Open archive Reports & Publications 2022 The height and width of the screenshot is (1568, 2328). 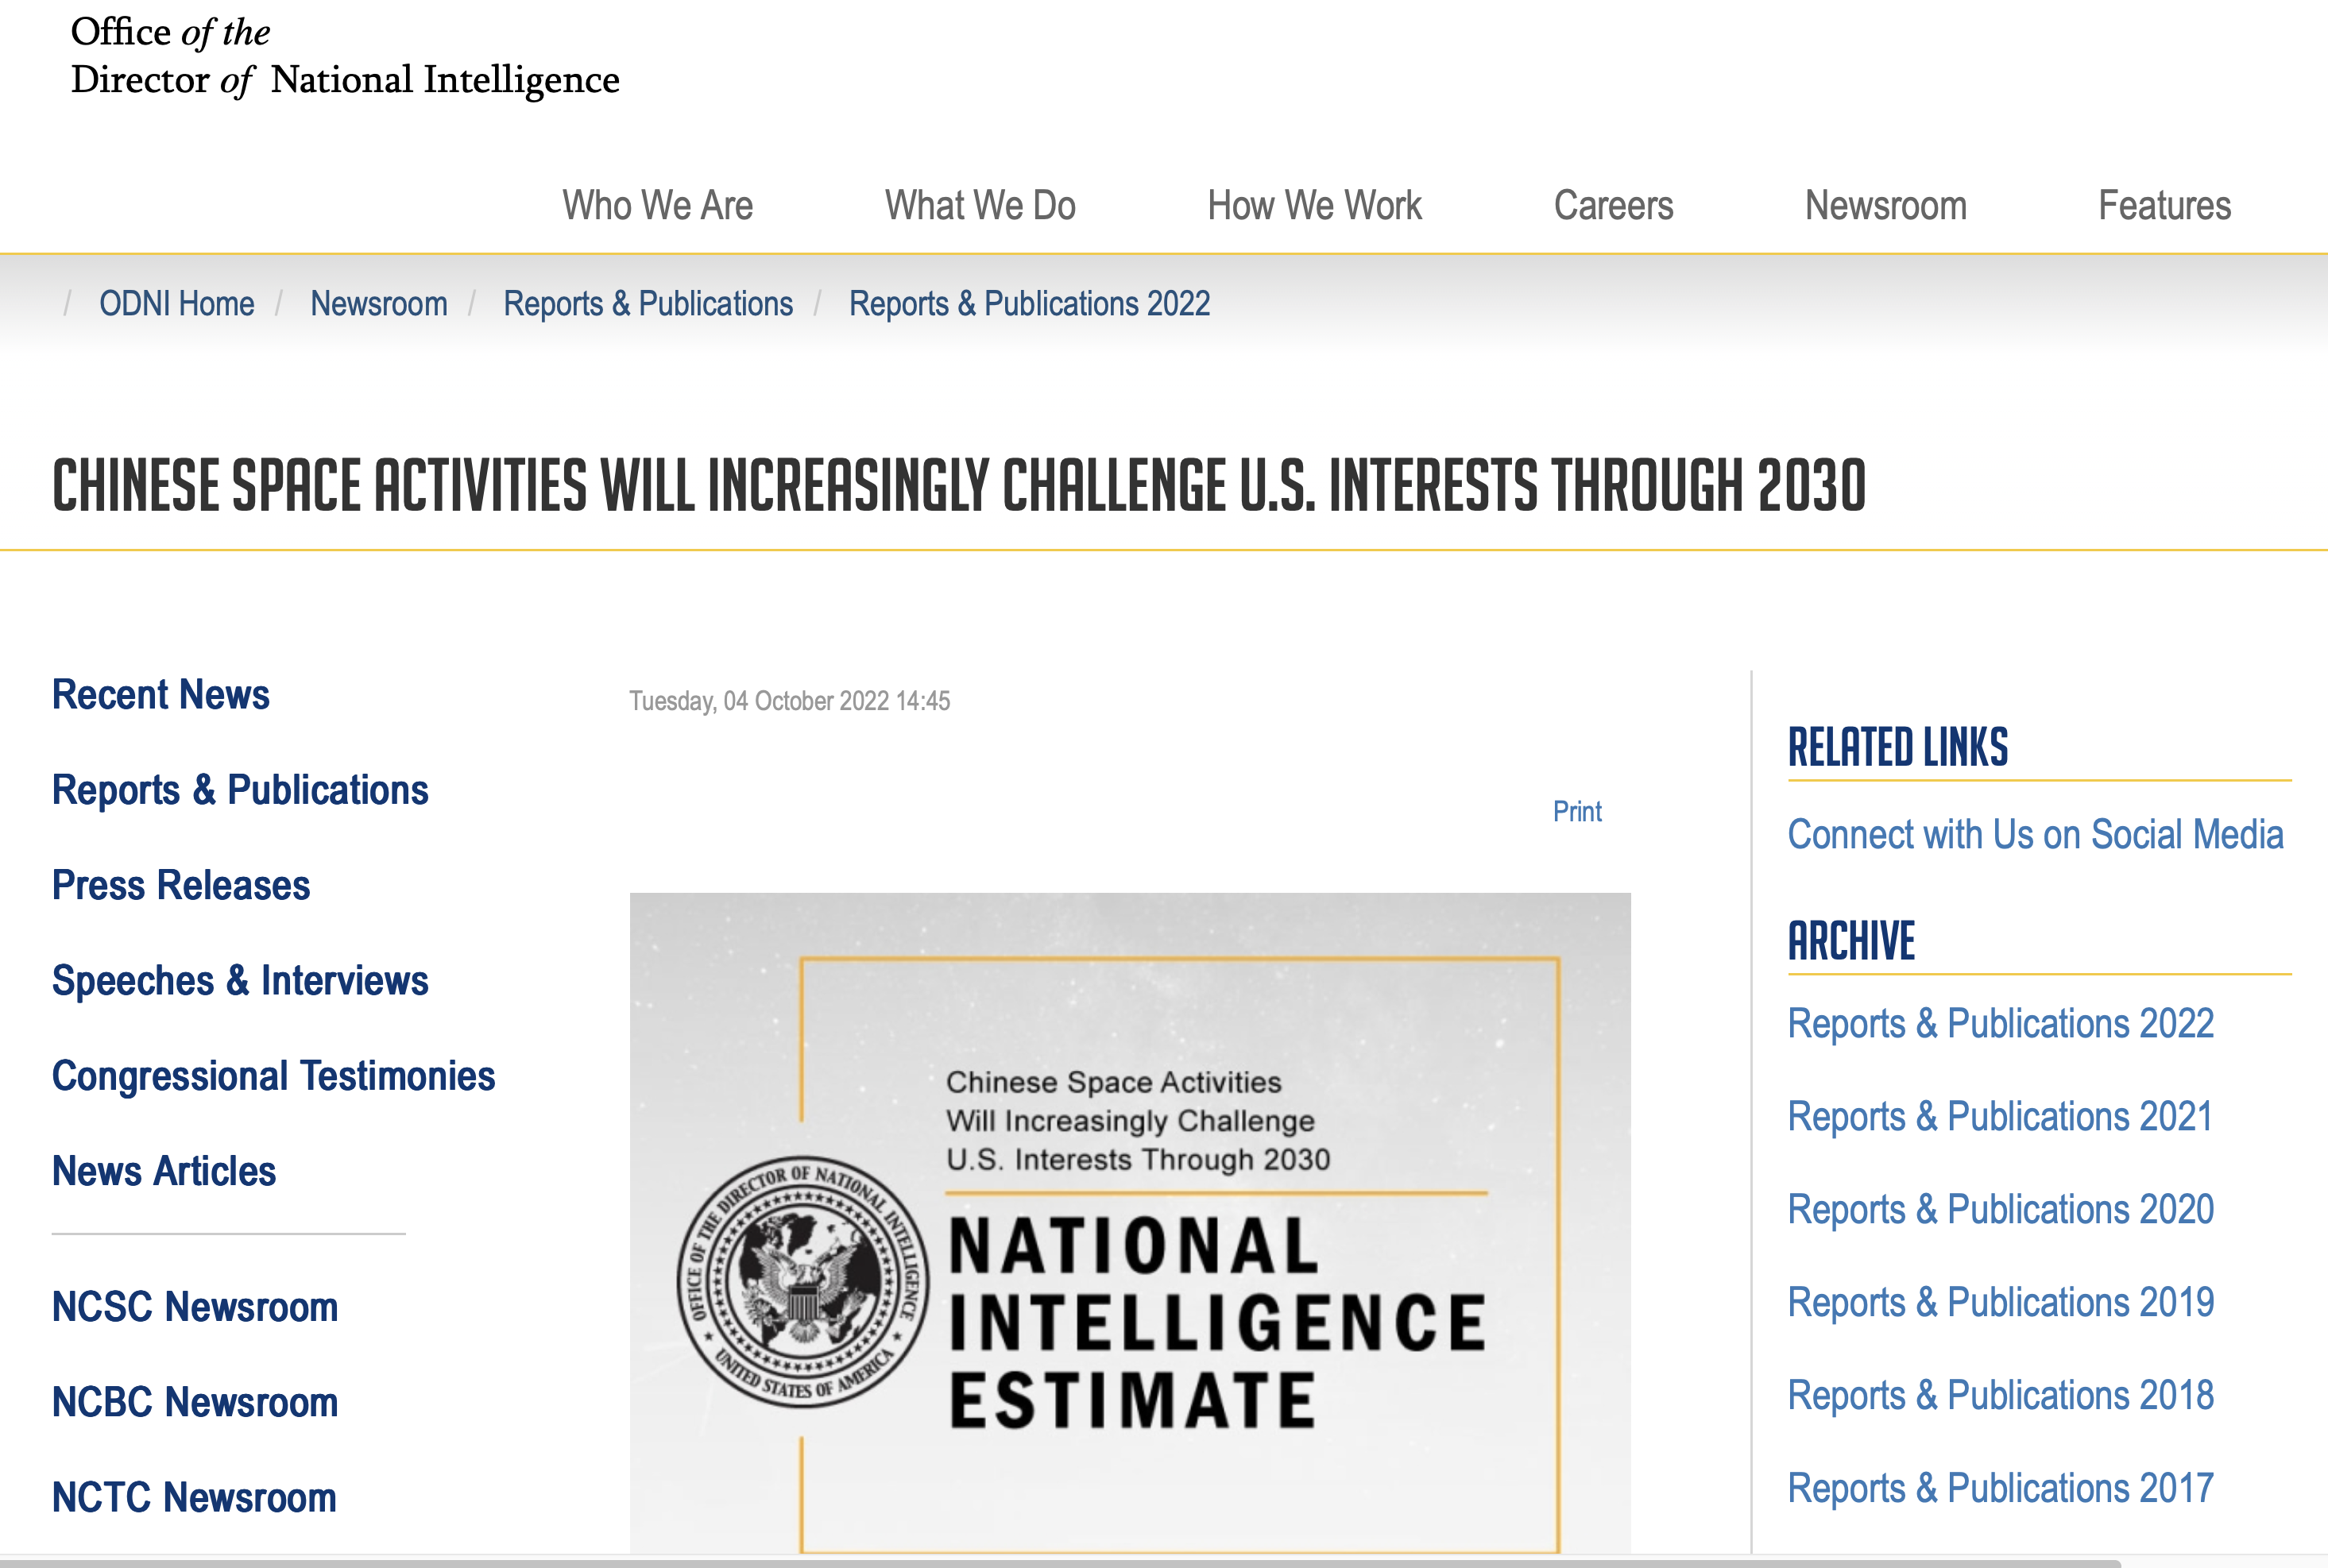(2000, 1023)
